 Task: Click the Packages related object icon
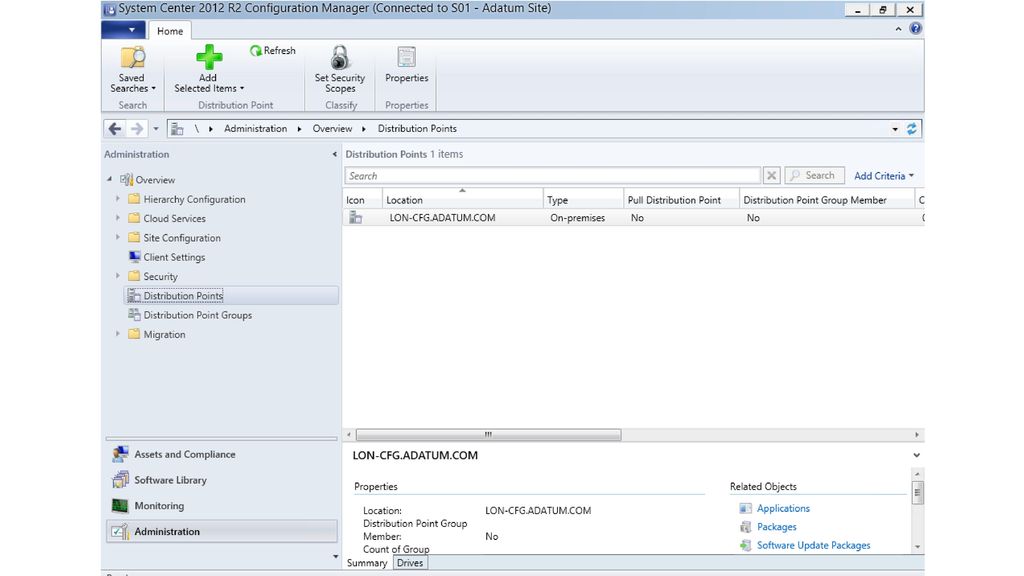745,526
